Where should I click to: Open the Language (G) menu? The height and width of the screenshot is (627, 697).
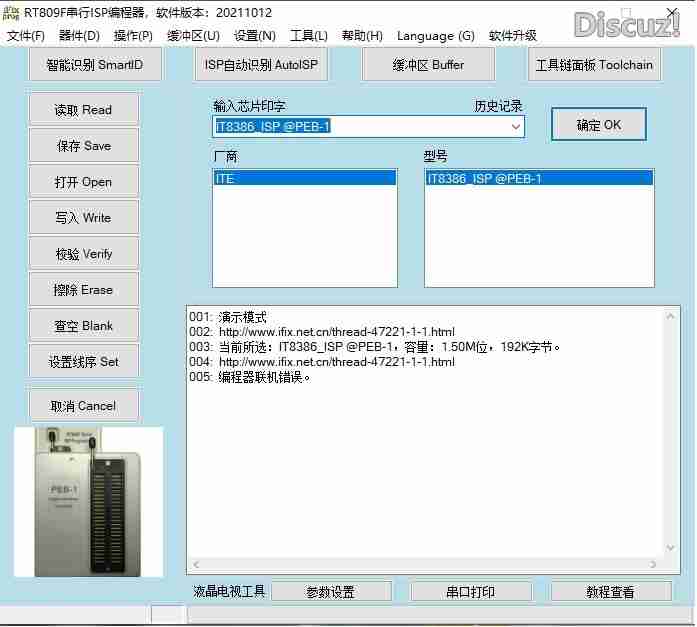coord(435,36)
